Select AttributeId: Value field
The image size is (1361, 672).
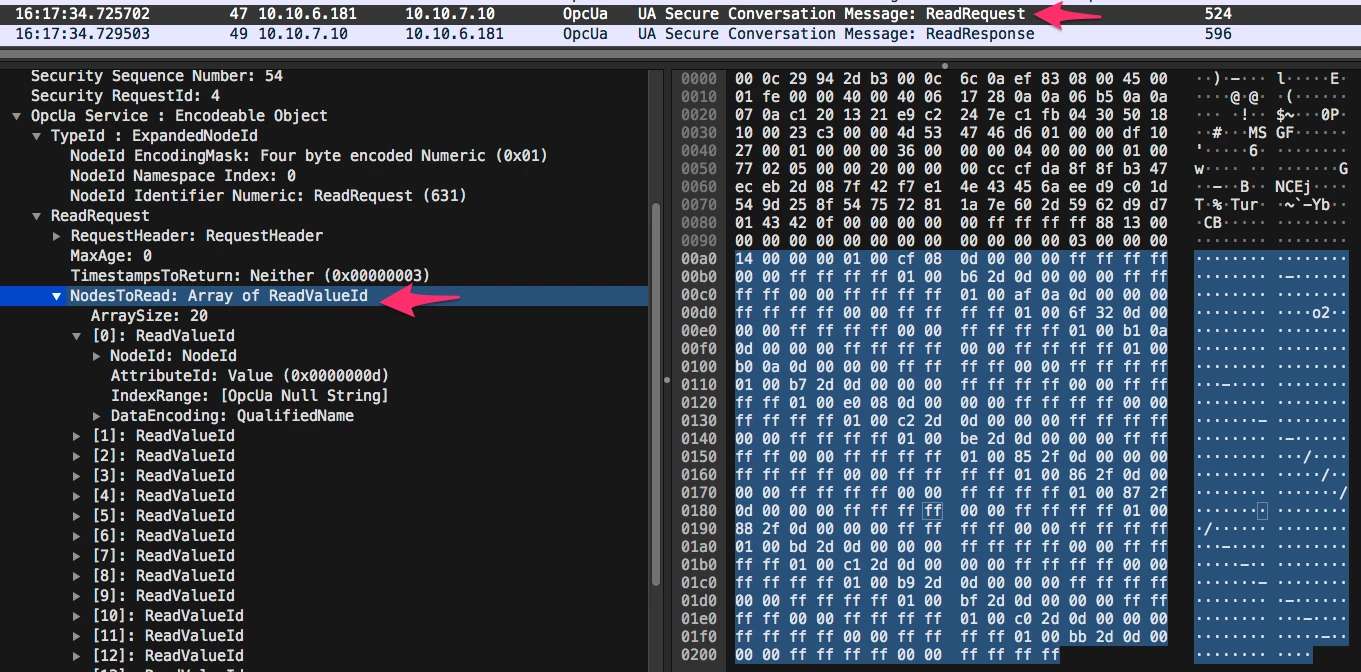(x=249, y=376)
